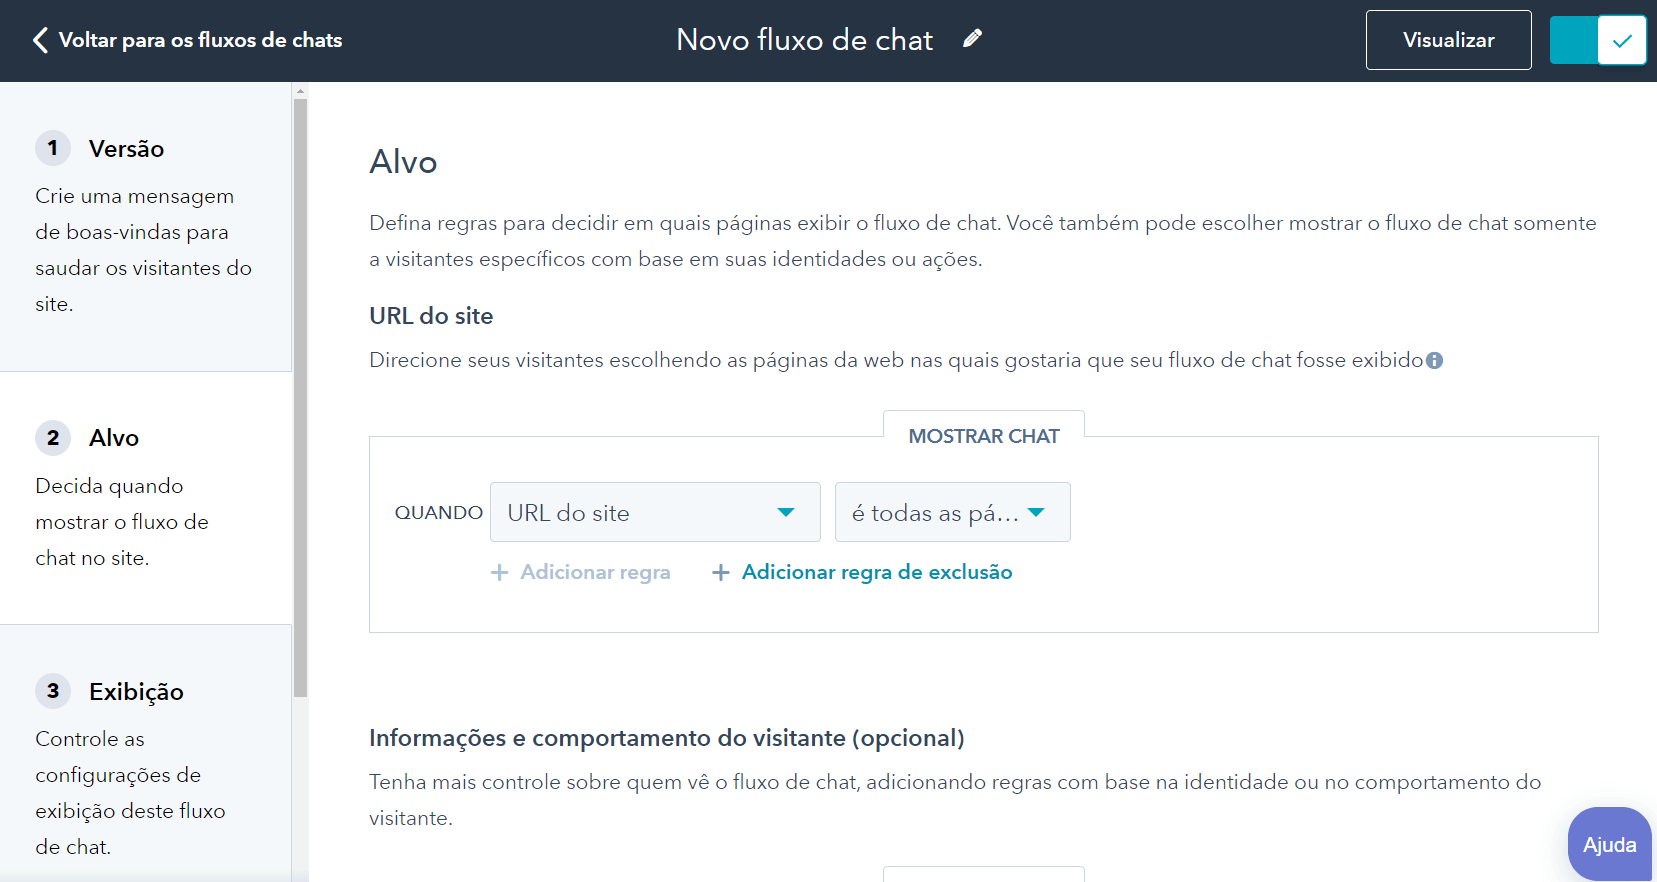Click 'Voltar para os fluxos de chats'

point(200,41)
